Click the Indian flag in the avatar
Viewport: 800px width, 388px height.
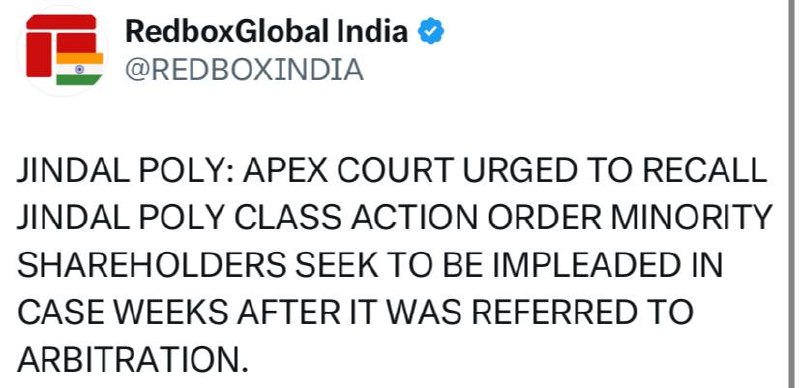pos(80,68)
